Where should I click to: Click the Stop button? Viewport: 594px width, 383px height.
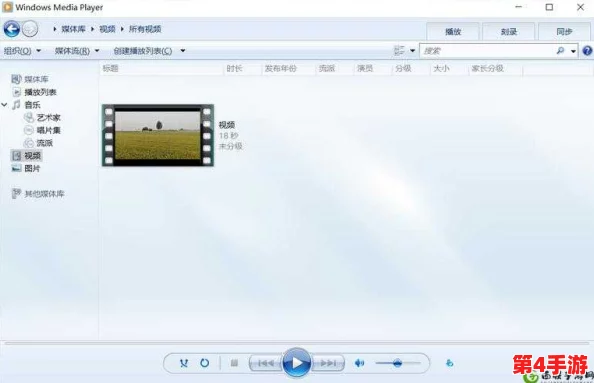pos(234,363)
